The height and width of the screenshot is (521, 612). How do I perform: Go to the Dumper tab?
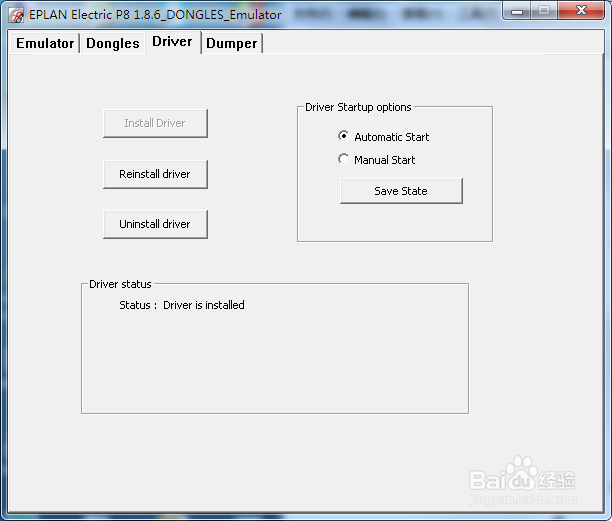pos(231,43)
